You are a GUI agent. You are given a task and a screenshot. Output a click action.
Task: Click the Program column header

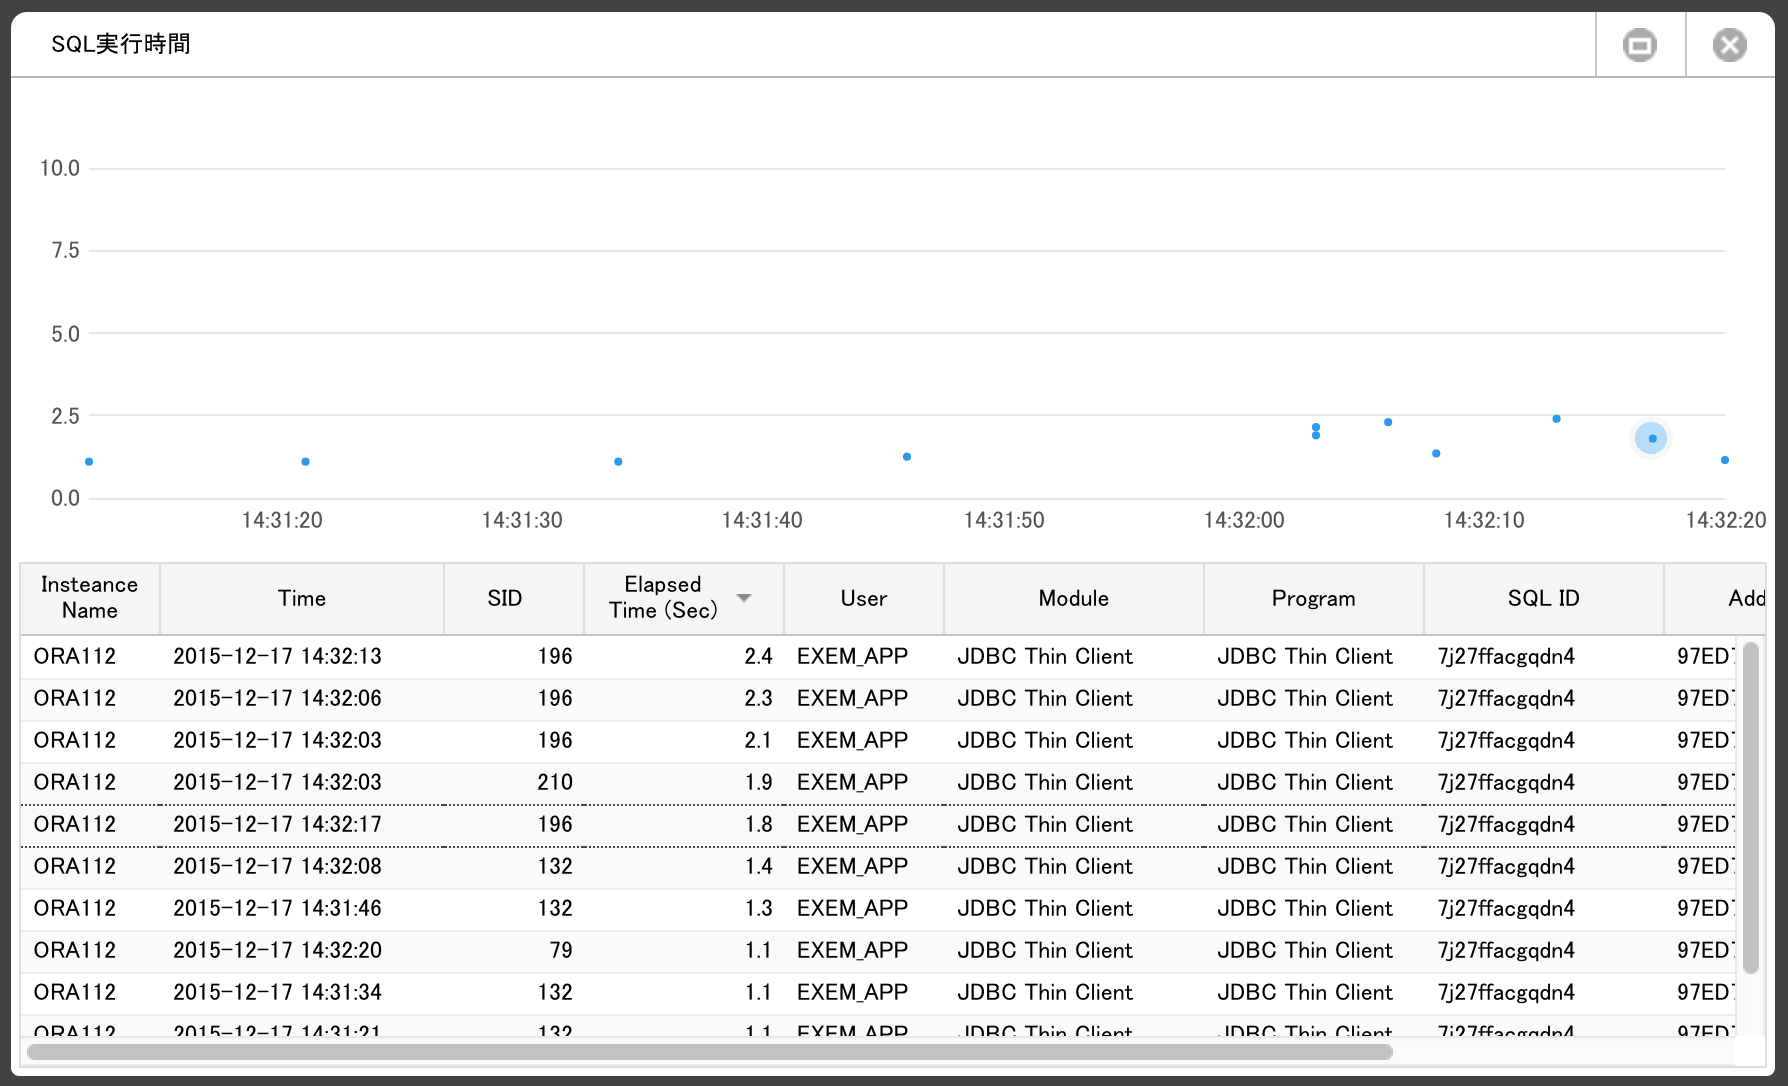(x=1314, y=598)
